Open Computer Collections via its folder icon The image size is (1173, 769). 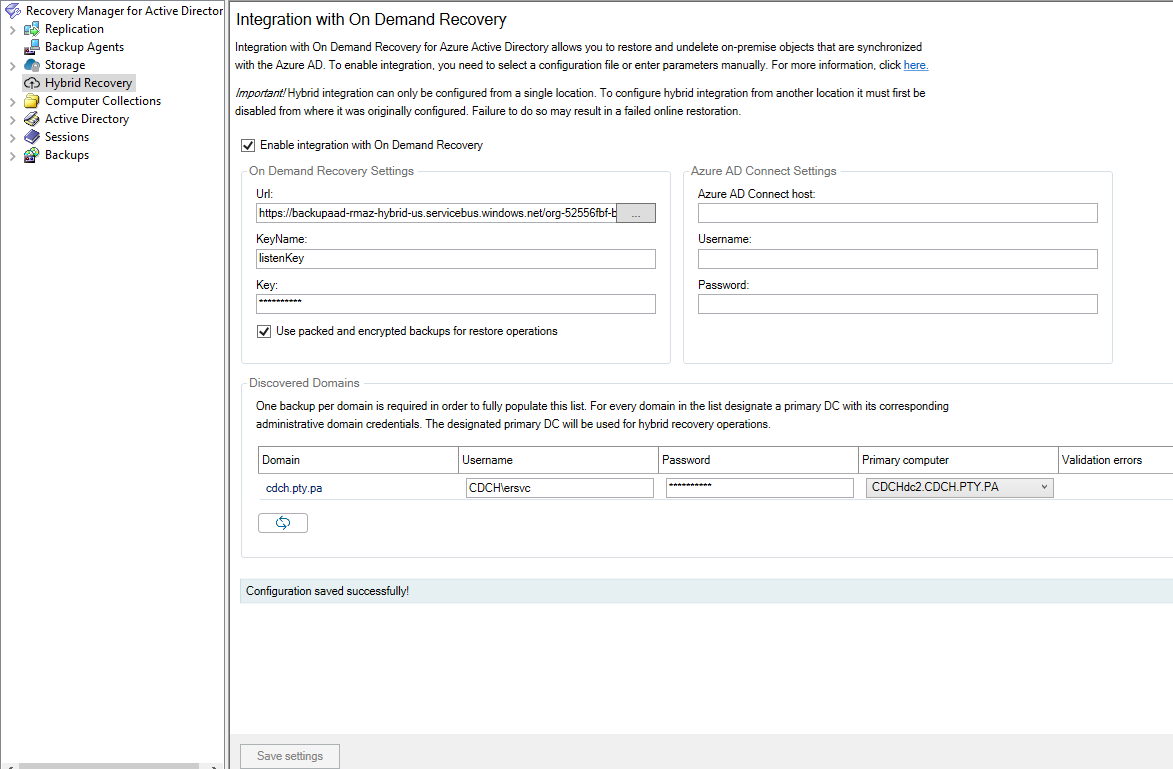(x=31, y=100)
